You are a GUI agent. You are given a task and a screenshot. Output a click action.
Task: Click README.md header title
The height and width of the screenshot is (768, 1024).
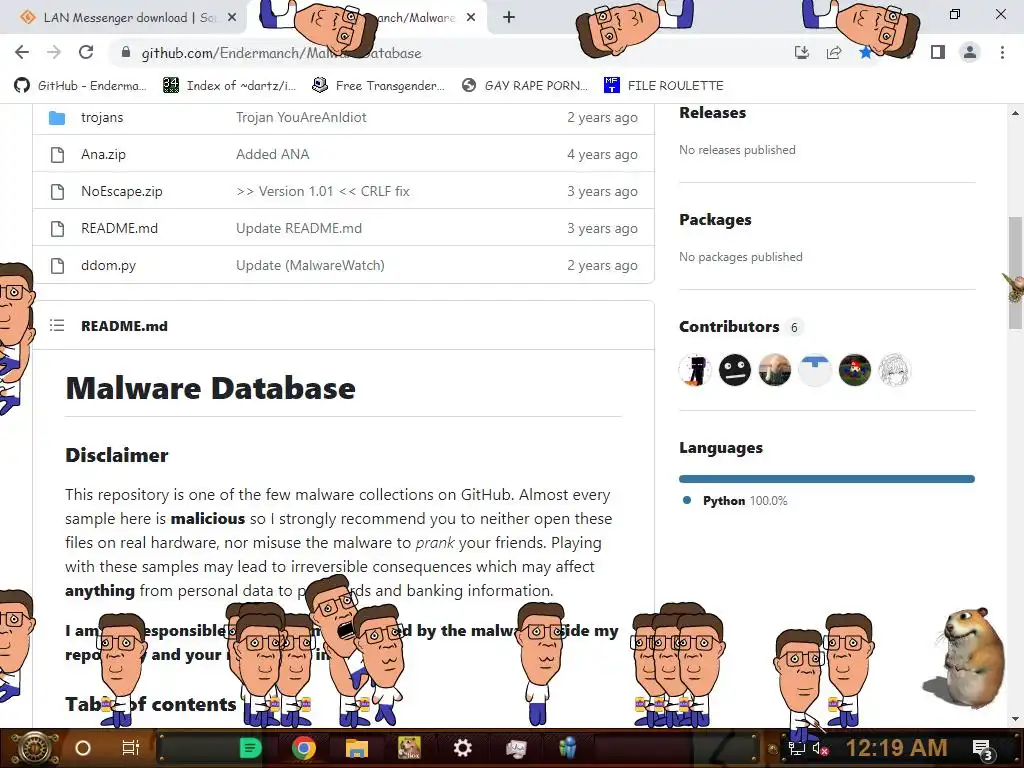tap(124, 326)
